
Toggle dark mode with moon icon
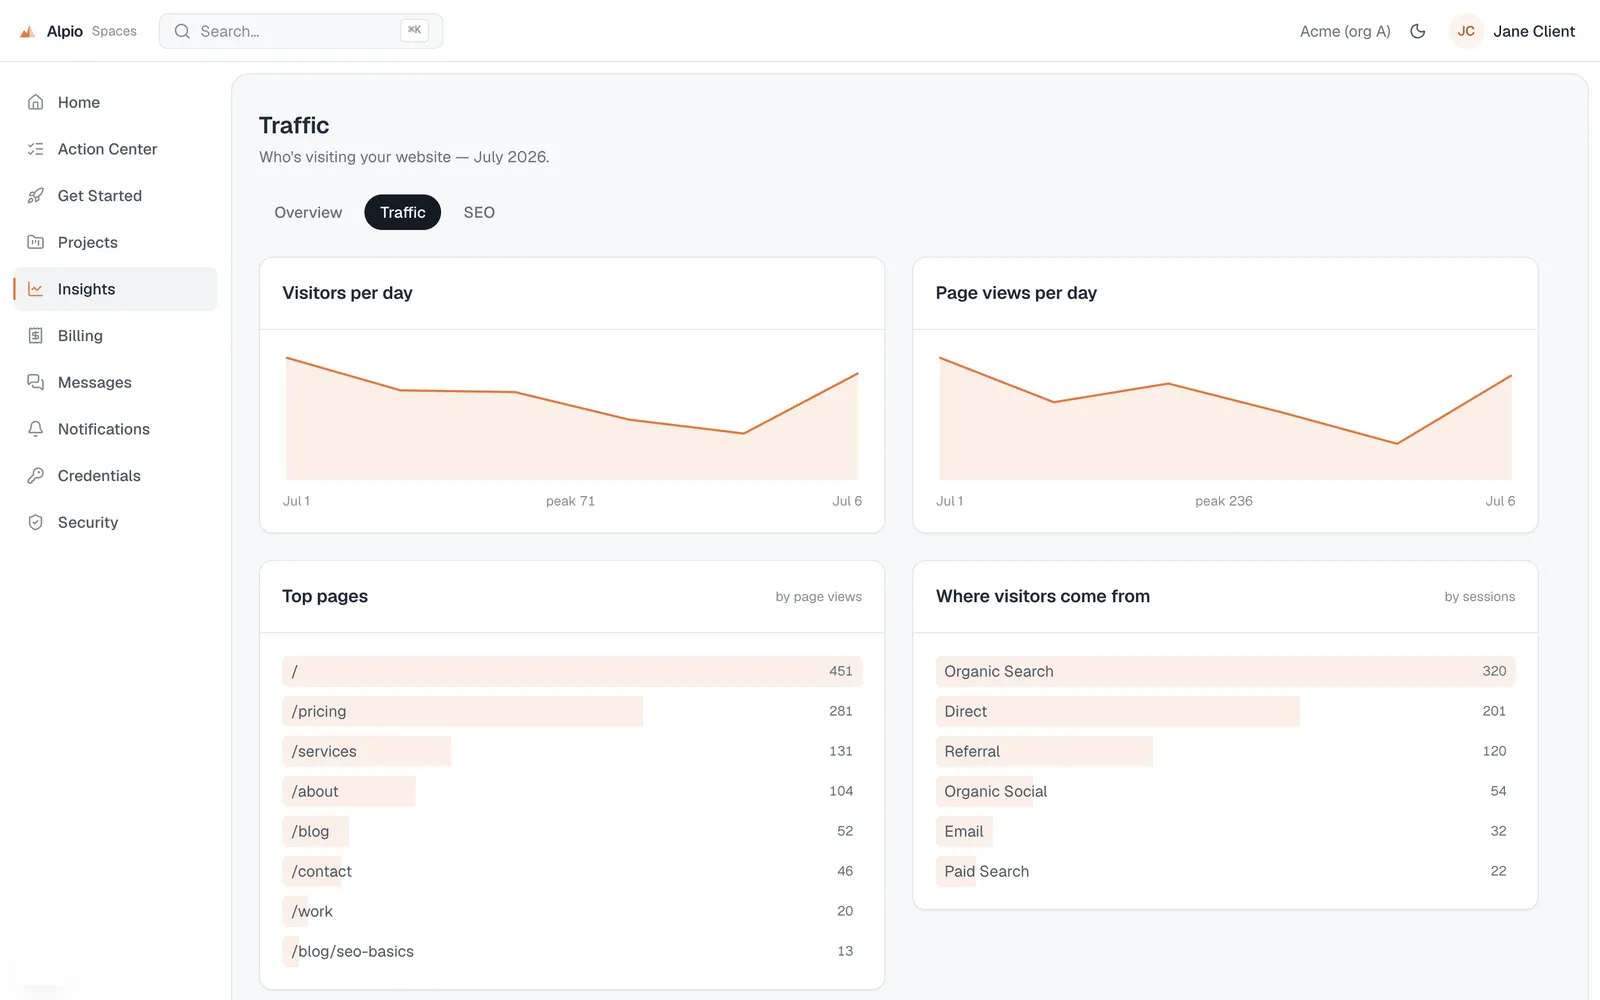(1418, 31)
